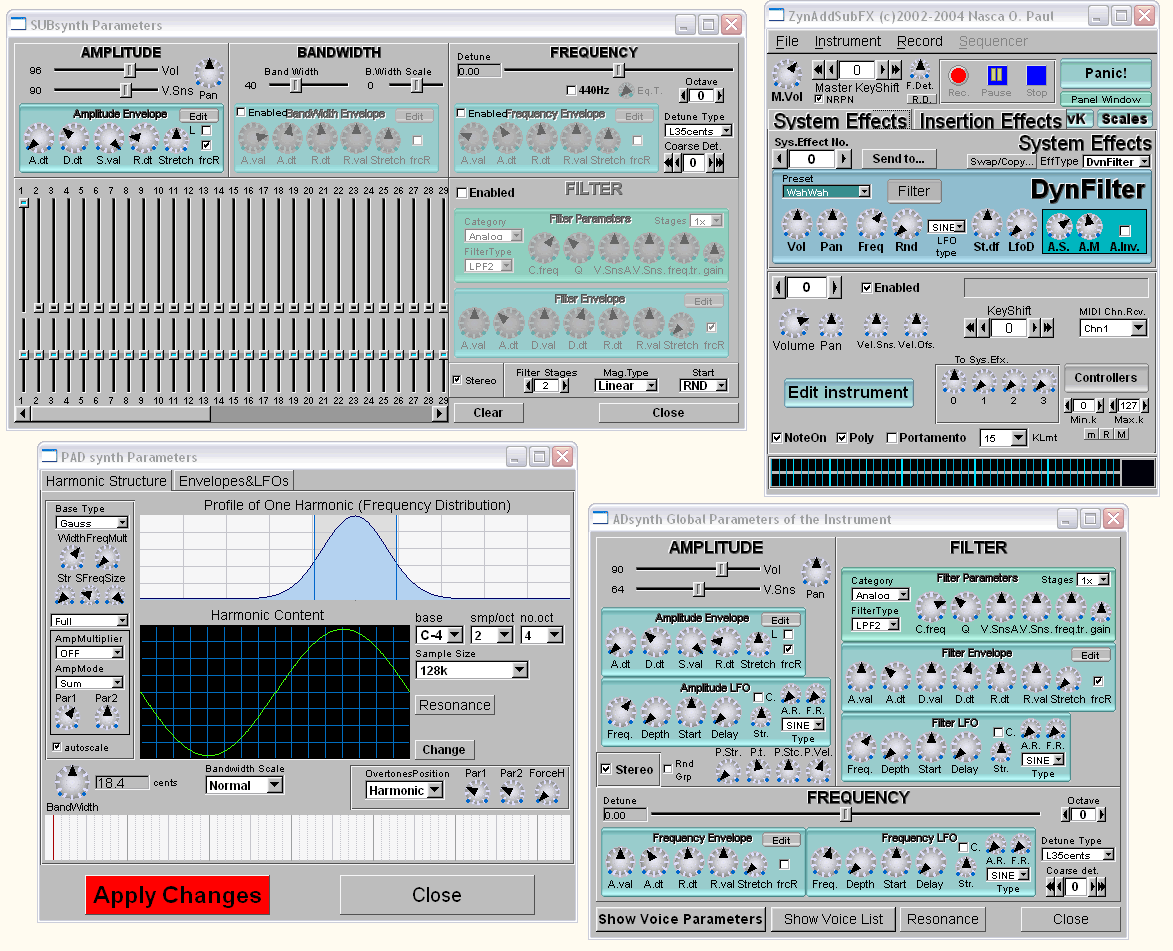
Task: Click the DynFilter LfoD knob
Action: point(1021,224)
